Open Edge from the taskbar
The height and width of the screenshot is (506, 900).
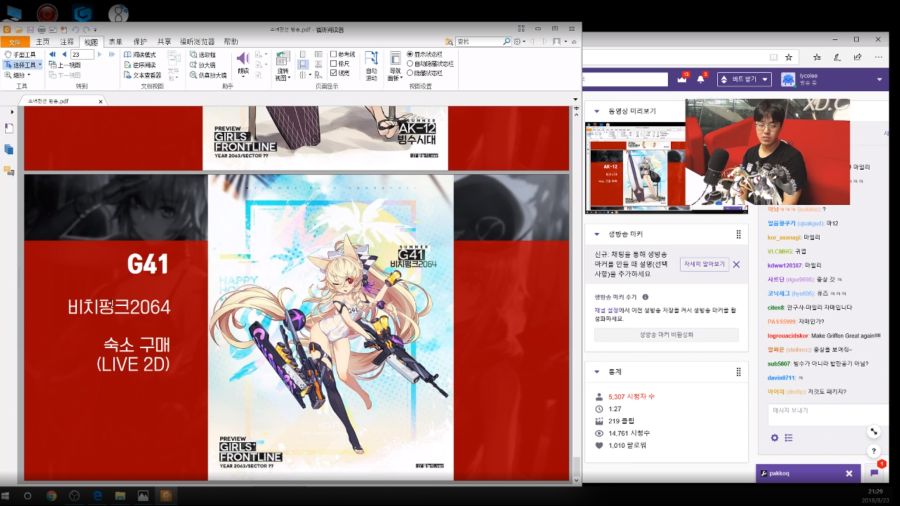pos(97,496)
